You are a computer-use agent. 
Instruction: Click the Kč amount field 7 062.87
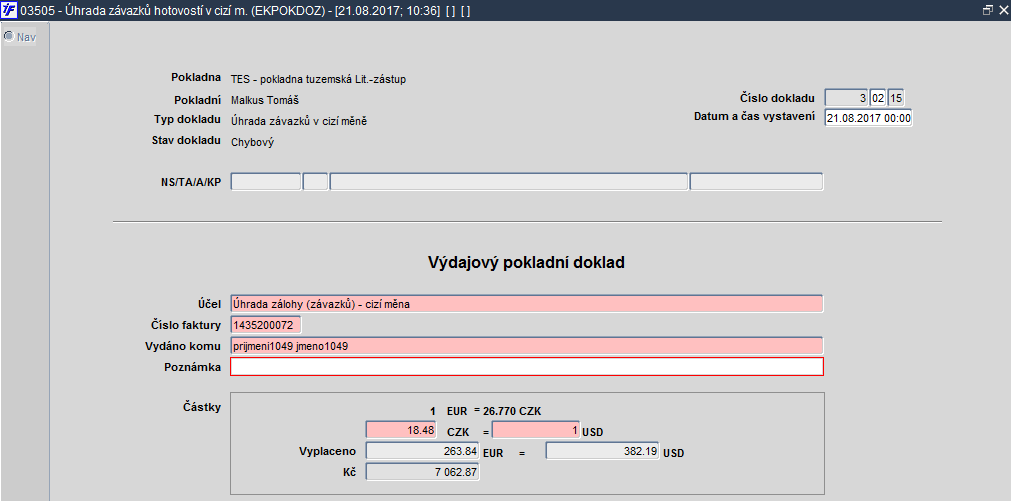click(423, 472)
